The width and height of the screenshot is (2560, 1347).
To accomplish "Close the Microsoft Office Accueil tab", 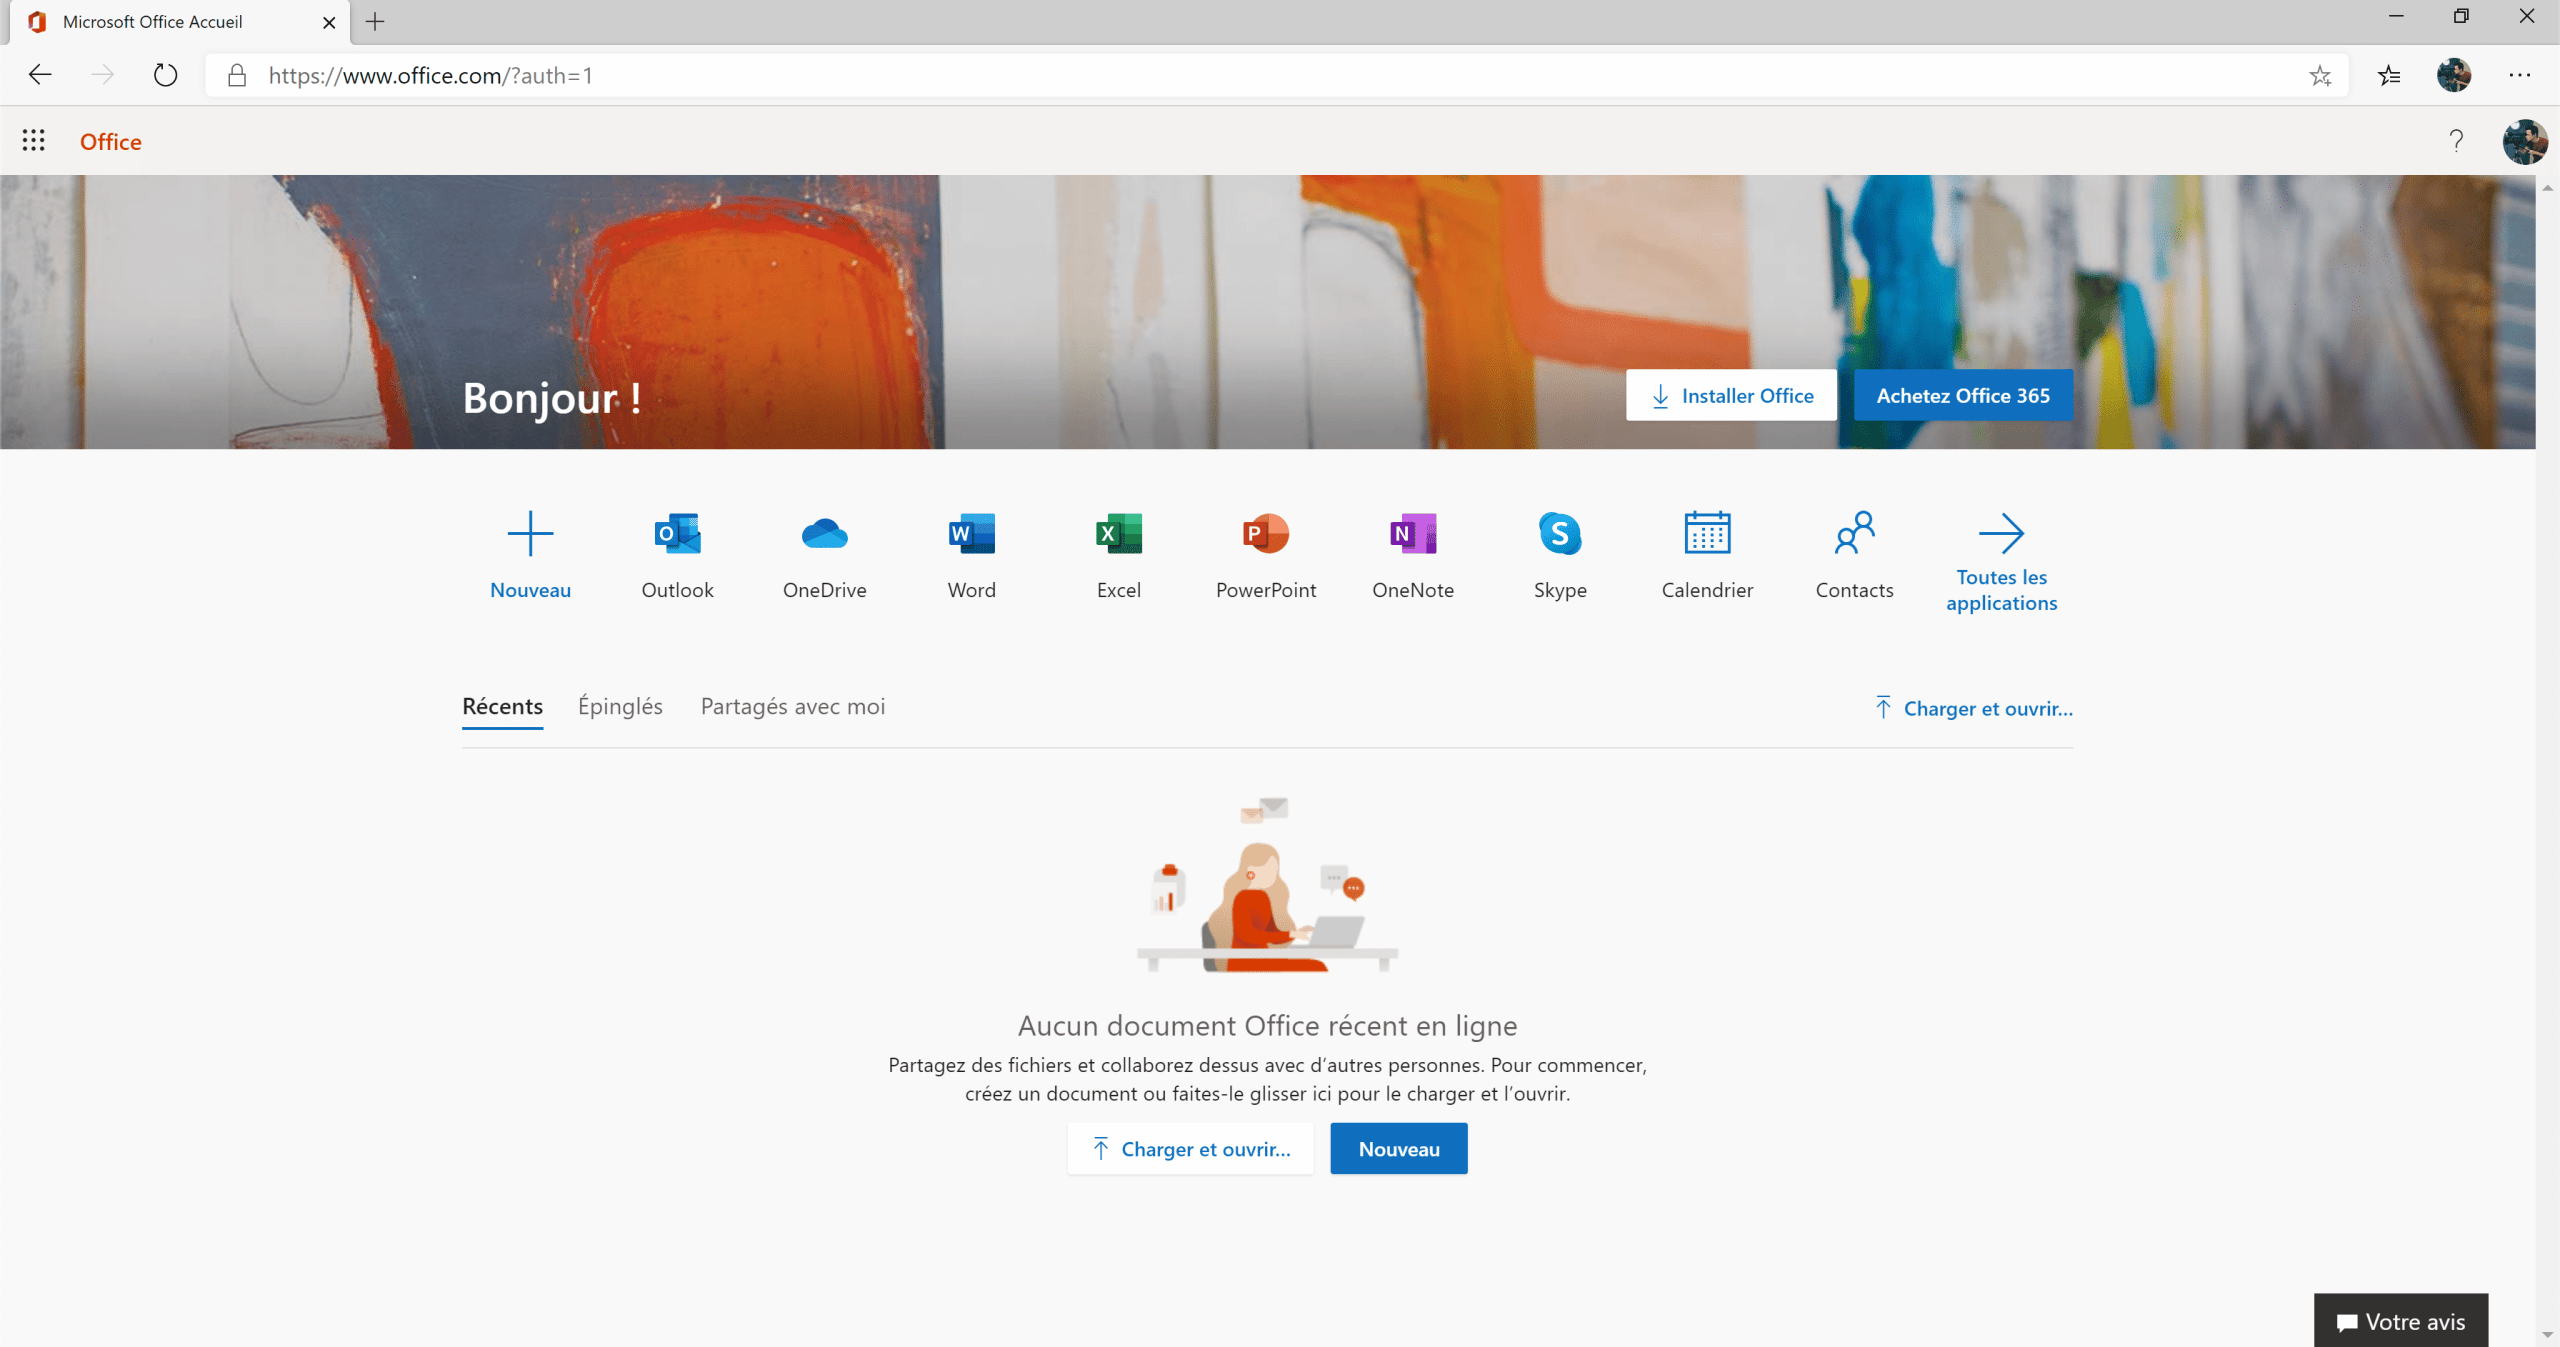I will coord(328,22).
